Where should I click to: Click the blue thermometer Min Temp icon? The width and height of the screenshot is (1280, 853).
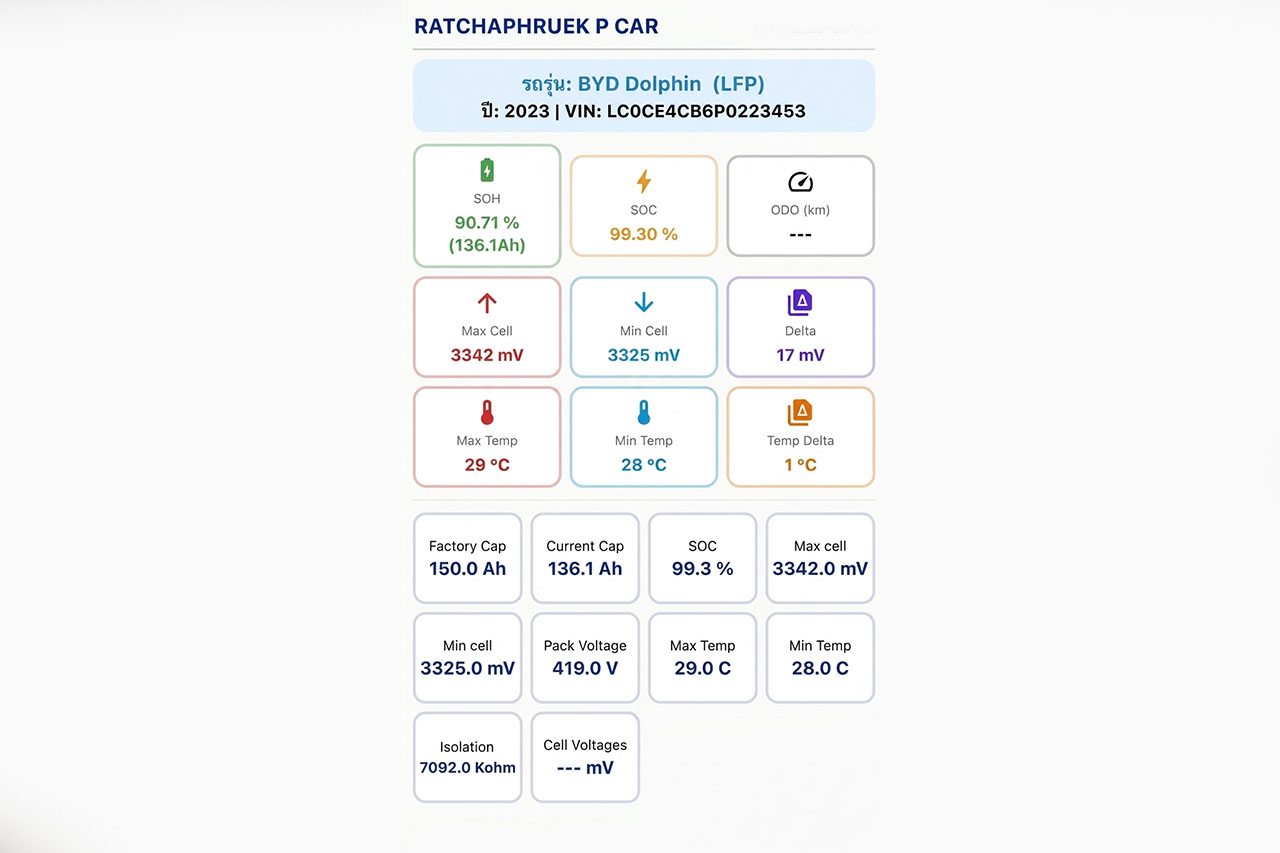point(644,412)
